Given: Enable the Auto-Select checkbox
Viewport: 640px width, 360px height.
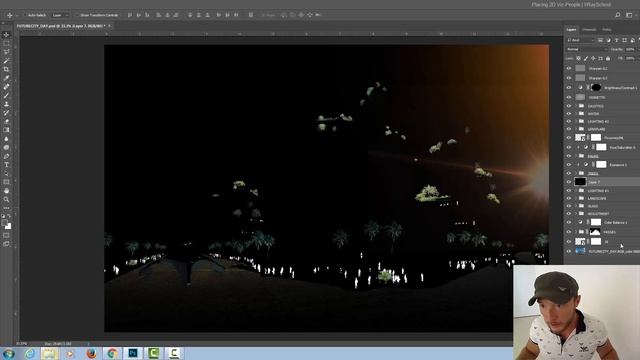Looking at the screenshot, I should point(25,15).
